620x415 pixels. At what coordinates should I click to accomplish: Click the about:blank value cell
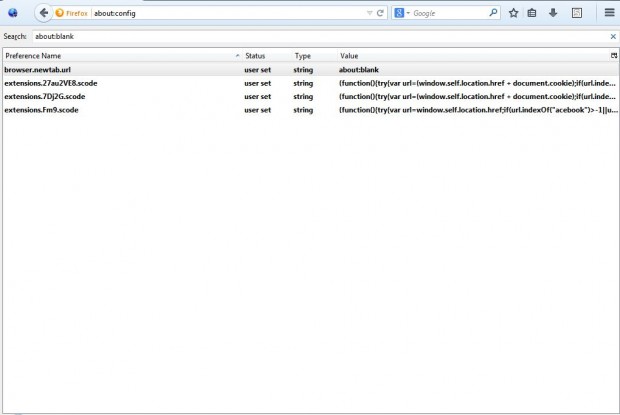[x=359, y=70]
